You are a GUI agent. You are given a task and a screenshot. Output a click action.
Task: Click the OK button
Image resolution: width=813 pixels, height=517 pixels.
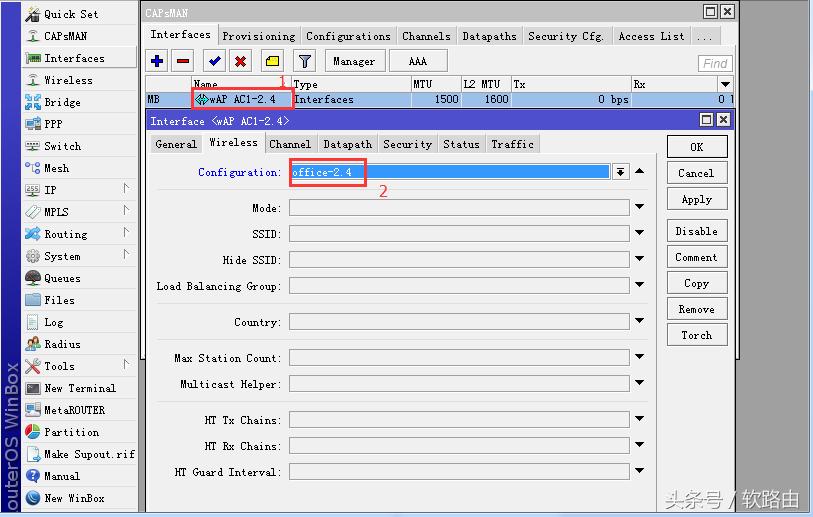(697, 147)
